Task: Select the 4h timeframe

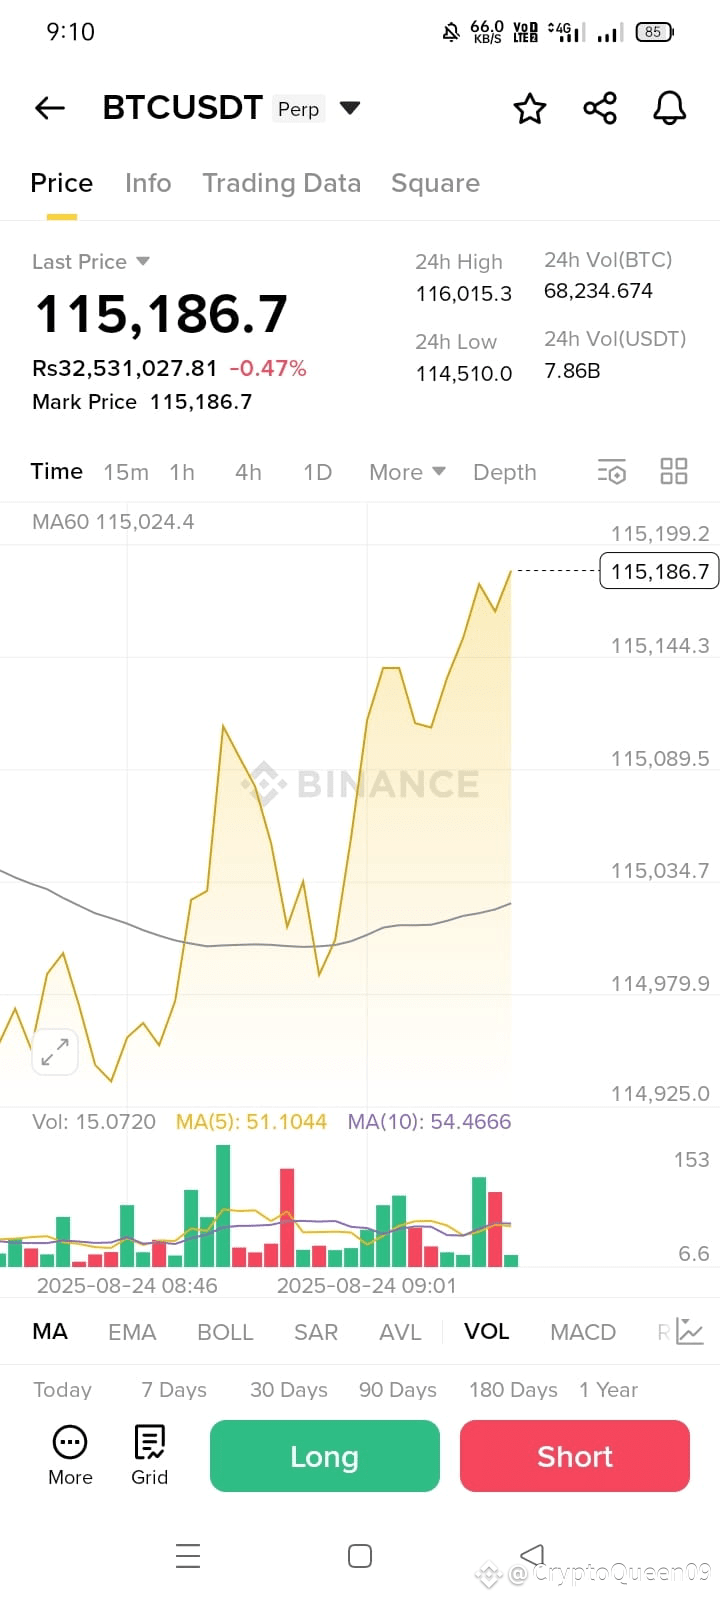Action: point(248,472)
